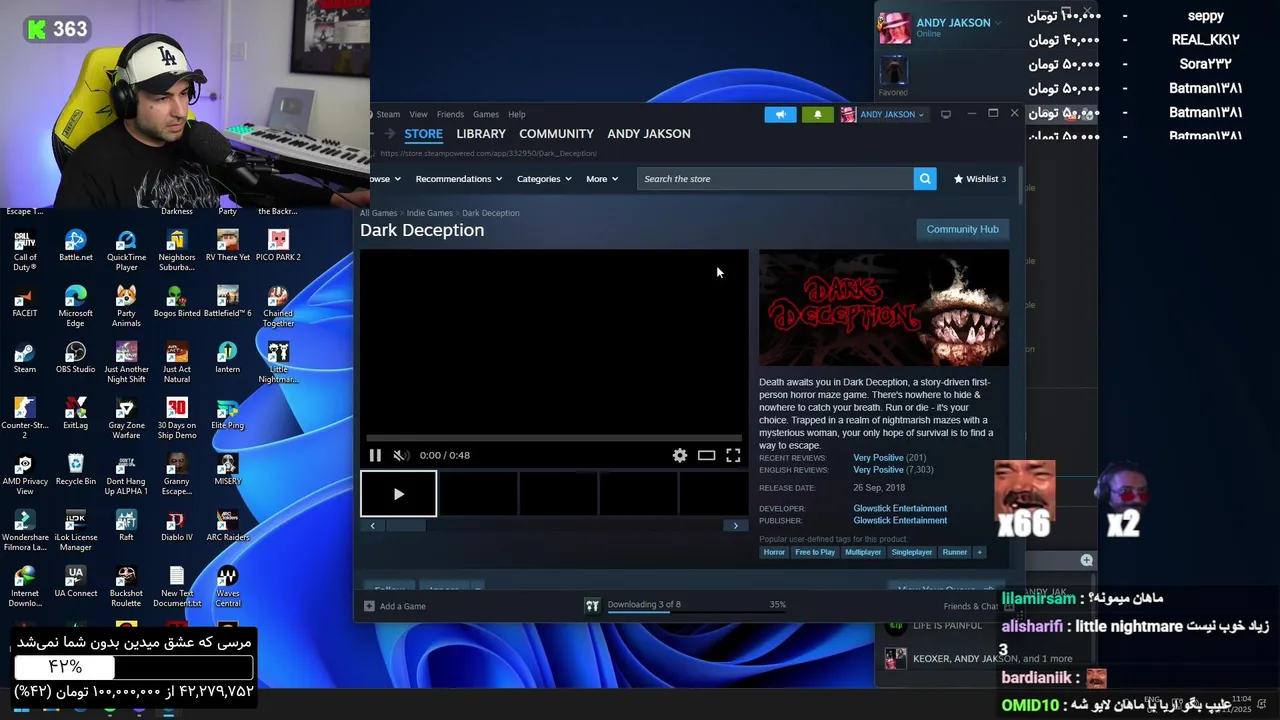Unmute the trailer video

point(400,455)
